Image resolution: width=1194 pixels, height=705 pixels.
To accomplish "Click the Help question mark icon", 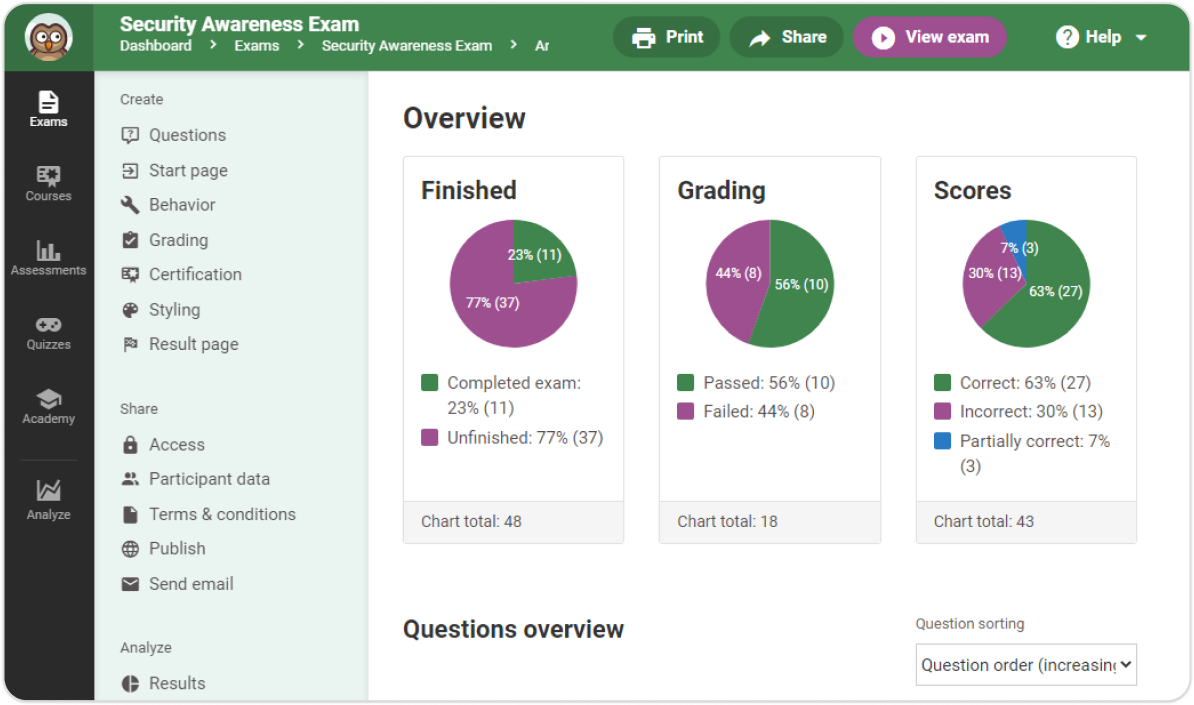I will (1068, 37).
